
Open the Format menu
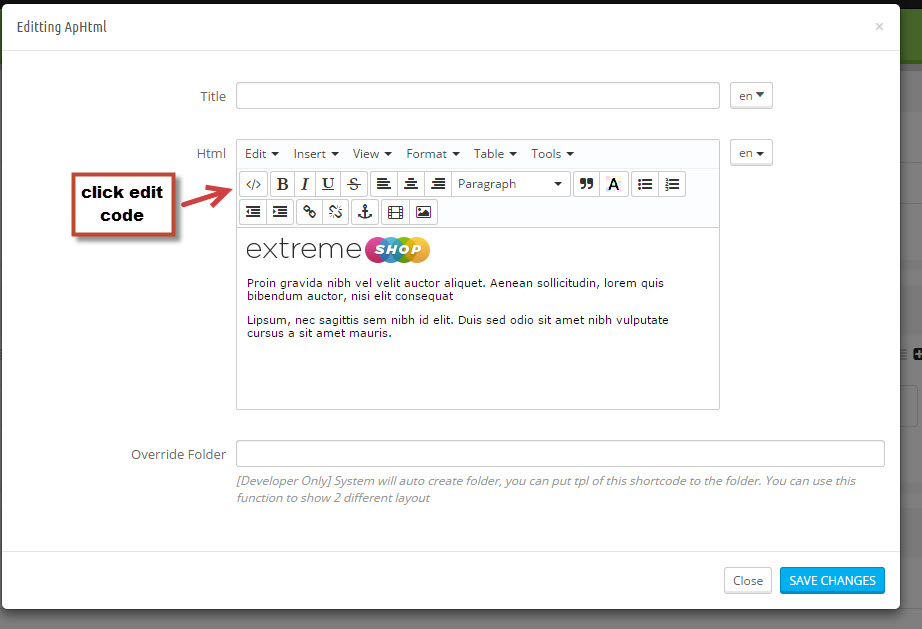(433, 154)
